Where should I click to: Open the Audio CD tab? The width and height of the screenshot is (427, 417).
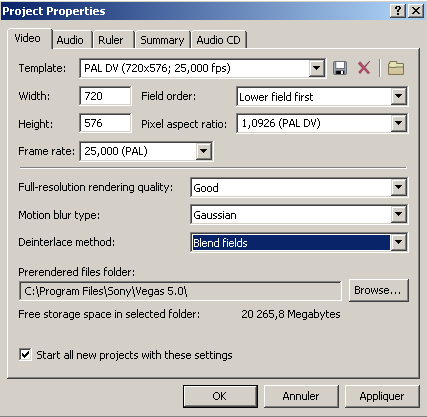(218, 40)
